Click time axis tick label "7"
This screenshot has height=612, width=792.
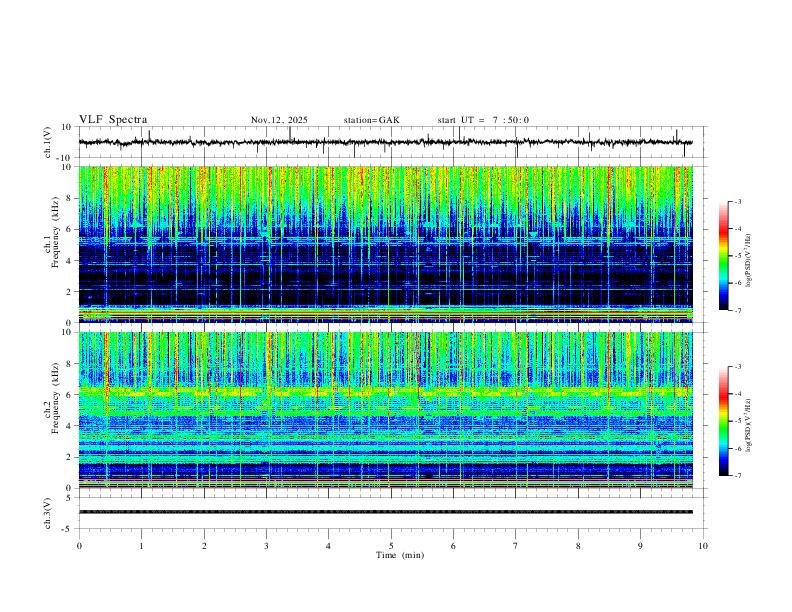point(516,546)
